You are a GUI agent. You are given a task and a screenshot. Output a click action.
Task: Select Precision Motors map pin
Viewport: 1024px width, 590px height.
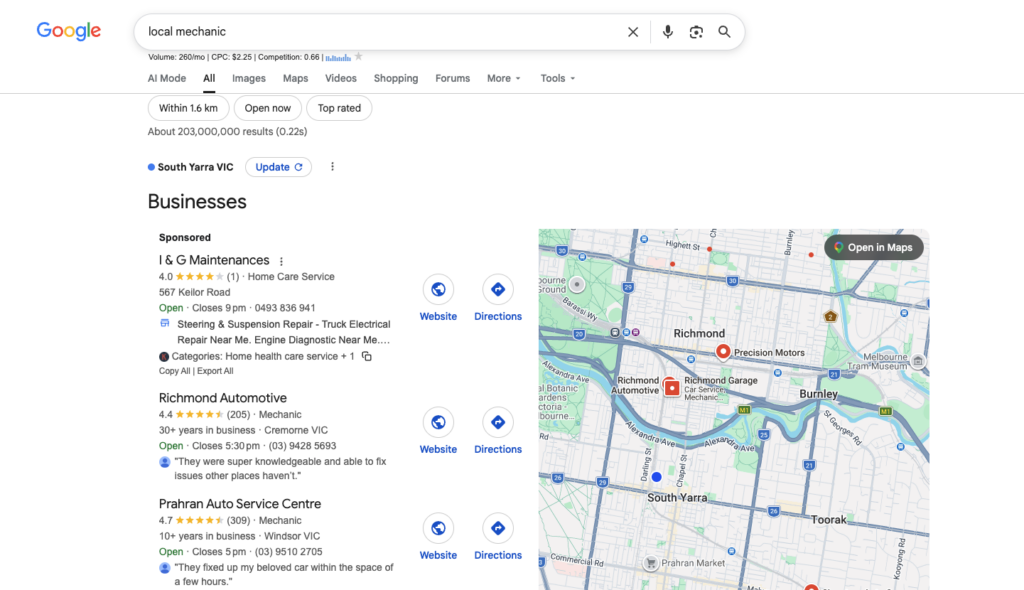tap(723, 352)
